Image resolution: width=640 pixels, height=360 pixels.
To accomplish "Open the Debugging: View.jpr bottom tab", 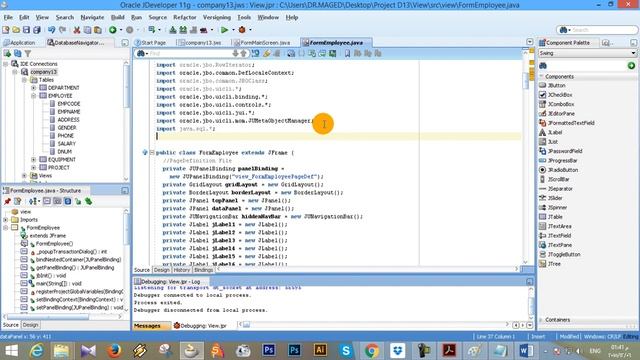I will click(200, 326).
